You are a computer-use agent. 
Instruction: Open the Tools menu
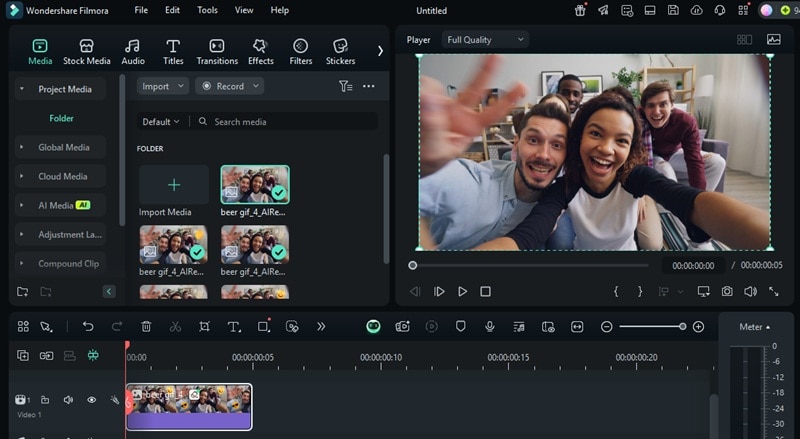click(207, 10)
